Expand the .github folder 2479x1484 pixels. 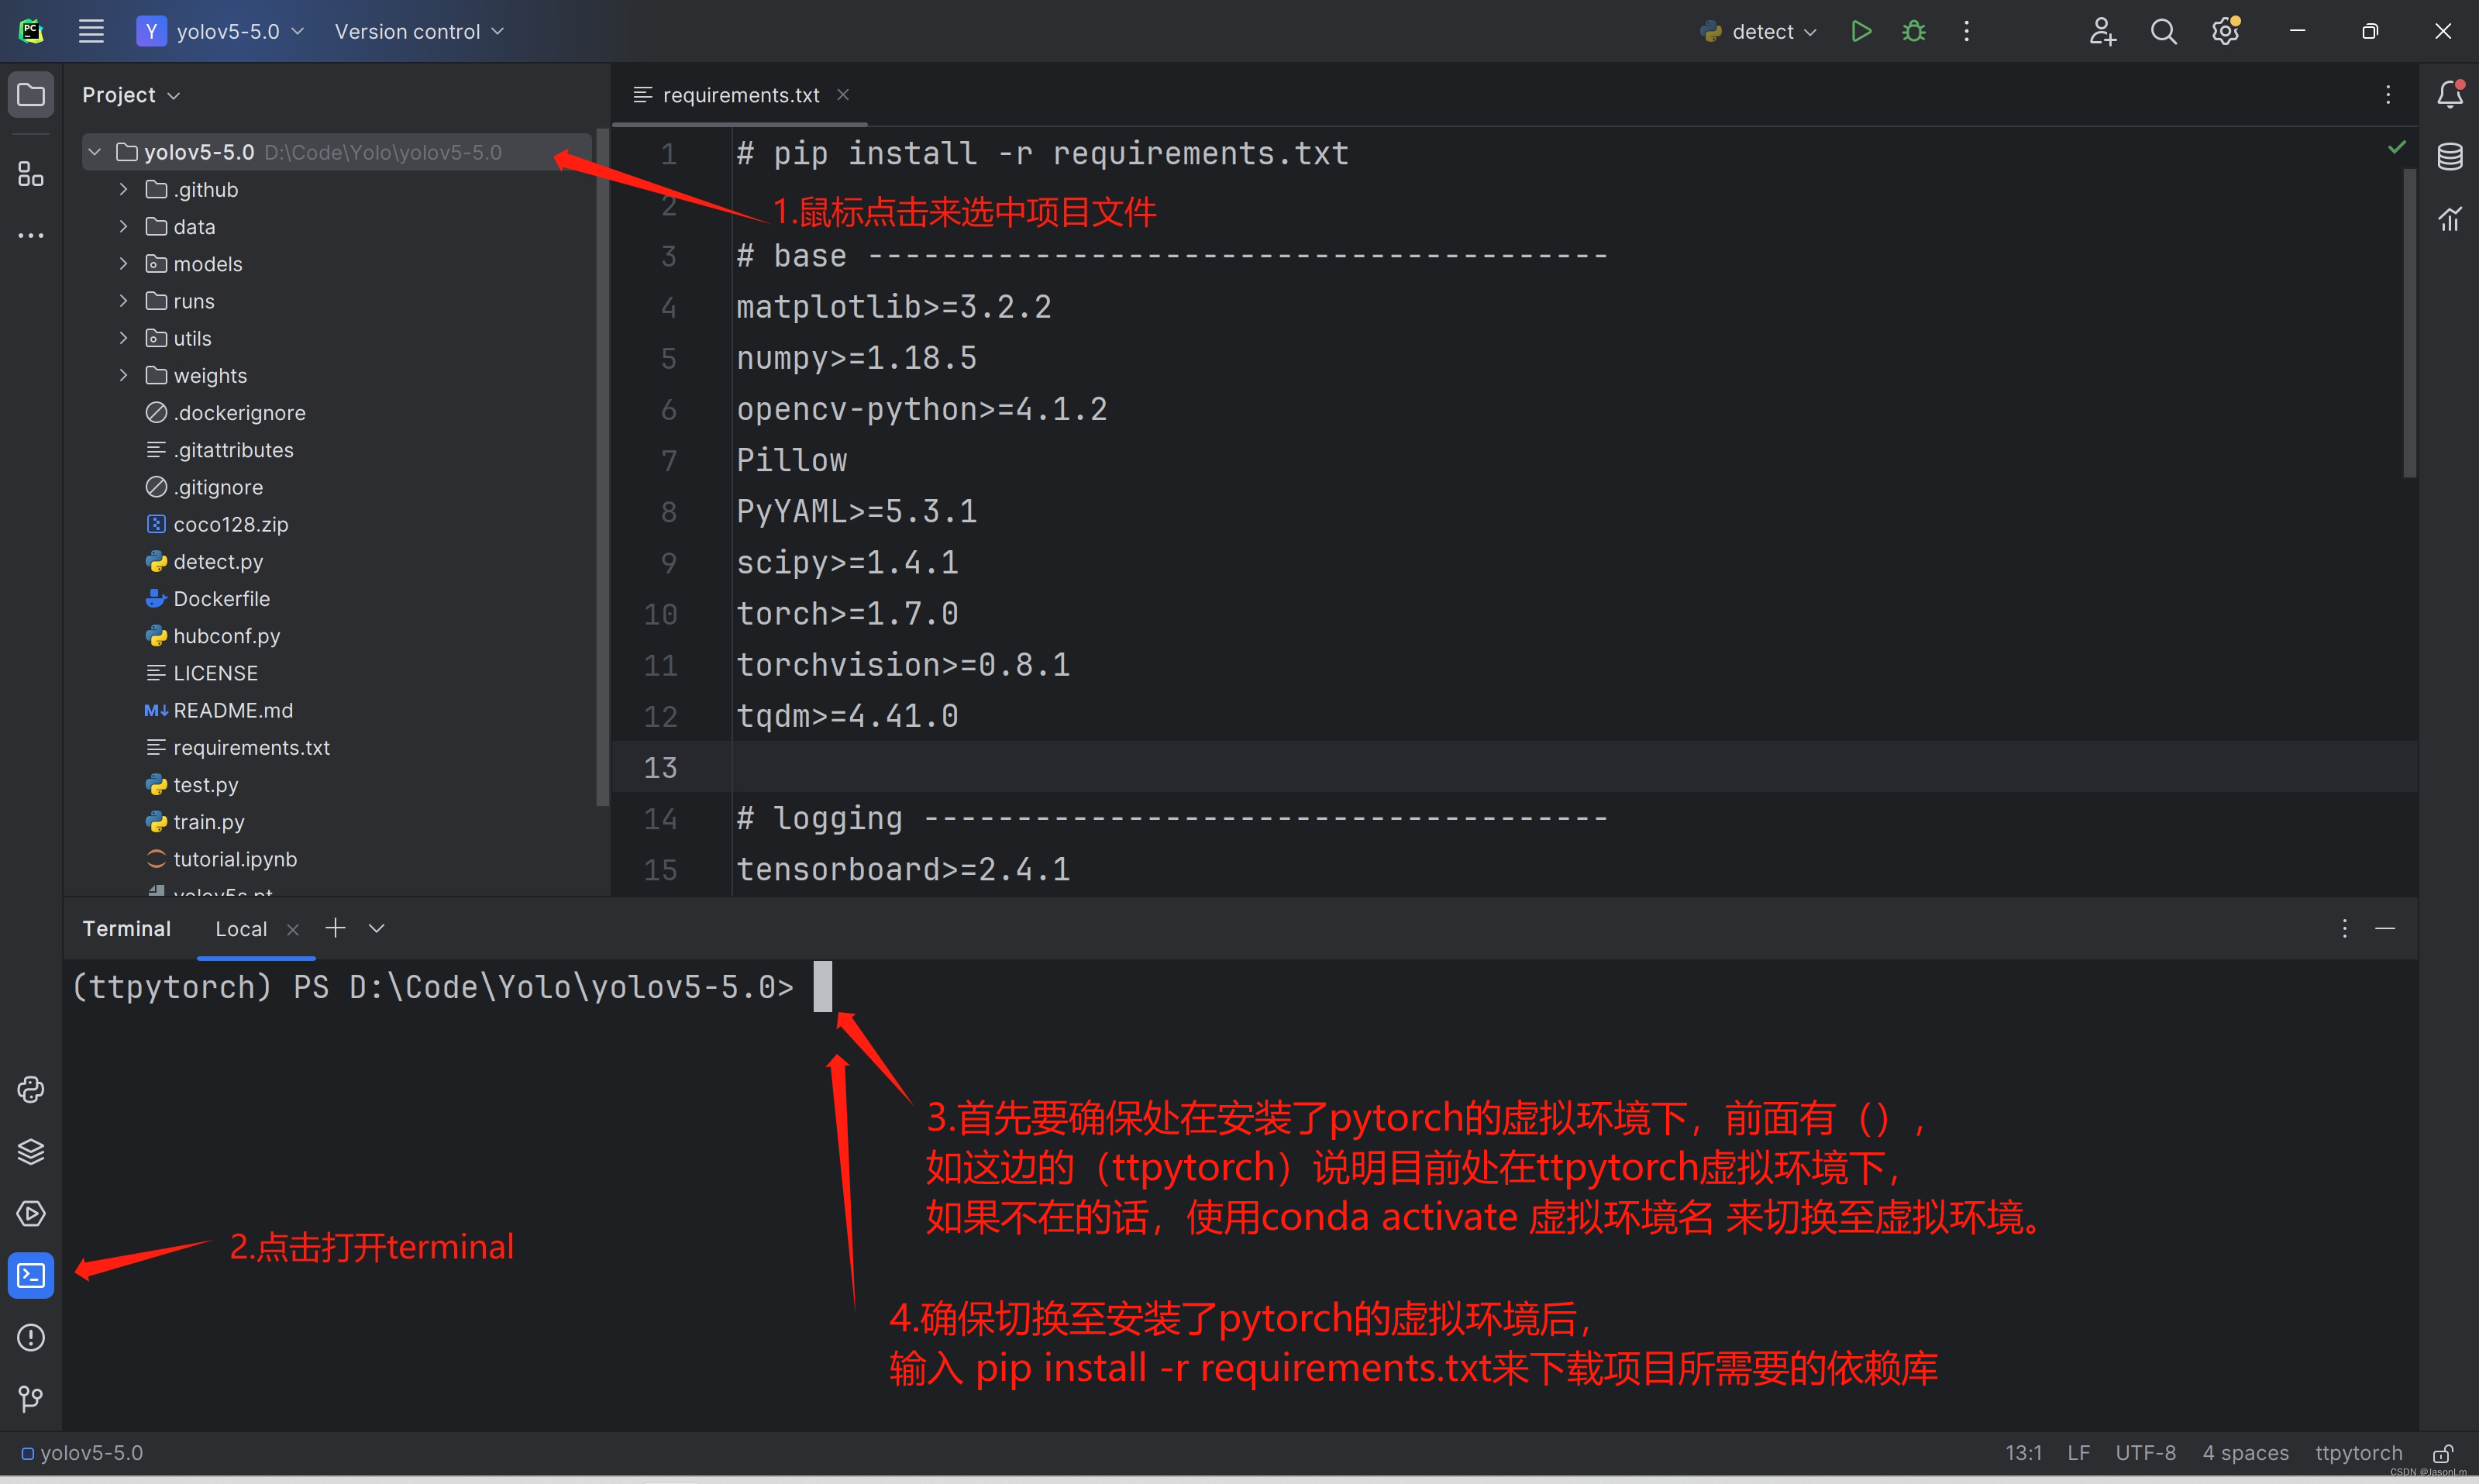(x=123, y=189)
